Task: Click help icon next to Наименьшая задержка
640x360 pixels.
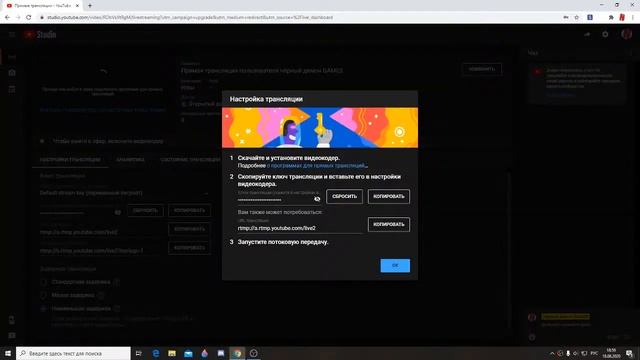Action: [x=117, y=309]
